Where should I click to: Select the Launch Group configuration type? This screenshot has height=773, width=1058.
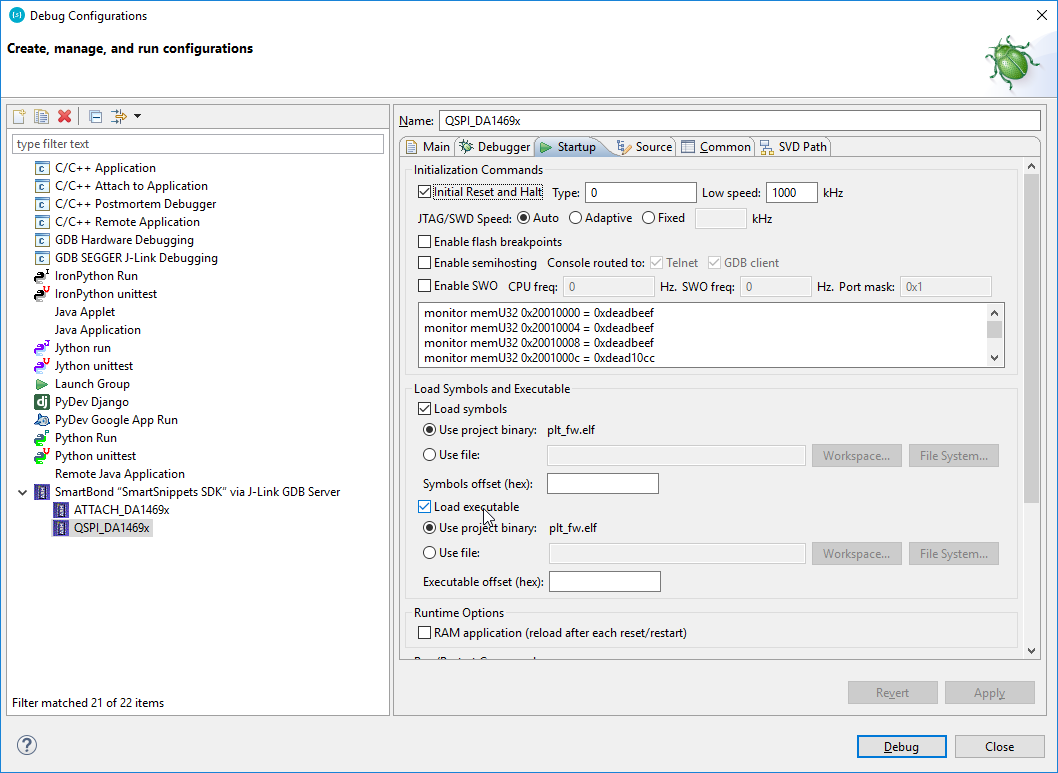click(92, 384)
